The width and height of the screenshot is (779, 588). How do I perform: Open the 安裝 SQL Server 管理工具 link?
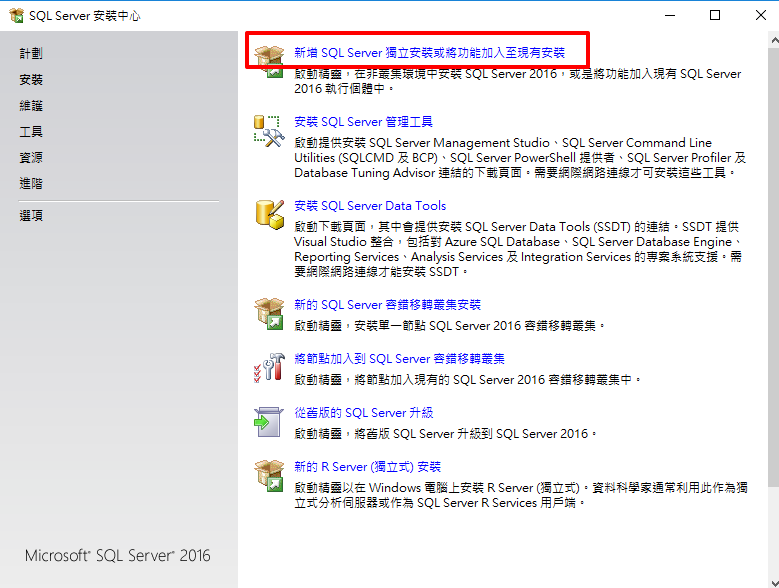click(x=363, y=122)
